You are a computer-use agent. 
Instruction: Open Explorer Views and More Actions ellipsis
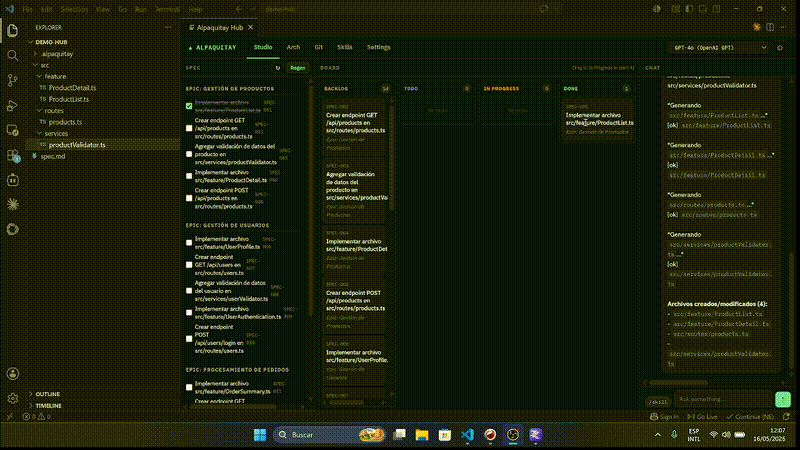[x=168, y=28]
